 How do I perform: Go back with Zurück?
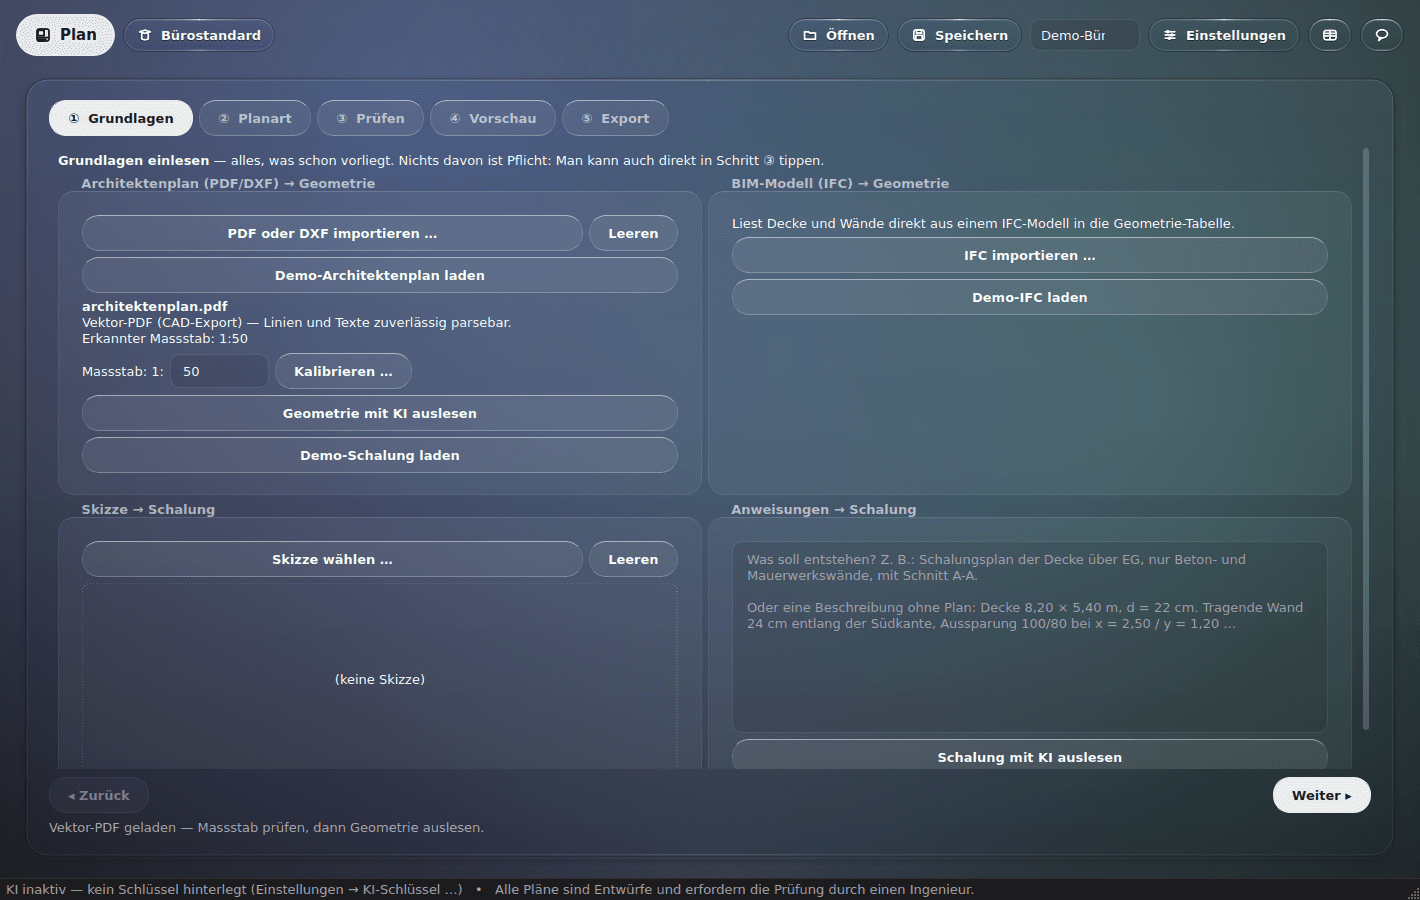click(x=99, y=795)
